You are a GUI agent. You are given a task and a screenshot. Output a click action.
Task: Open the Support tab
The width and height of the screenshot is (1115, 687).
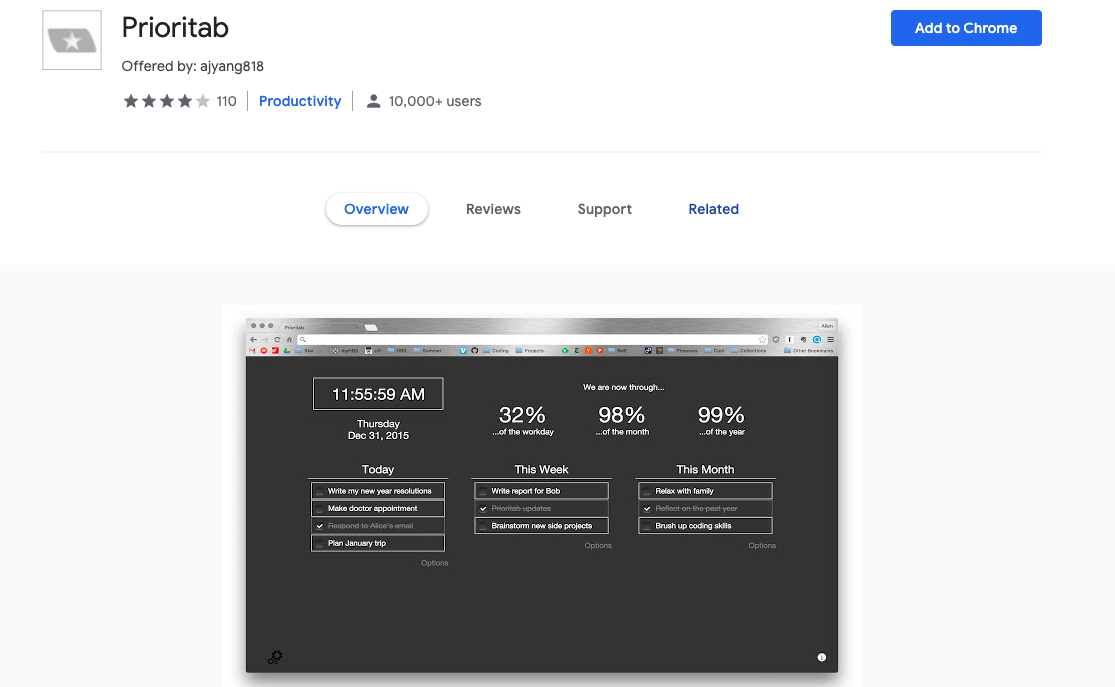pyautogui.click(x=604, y=209)
